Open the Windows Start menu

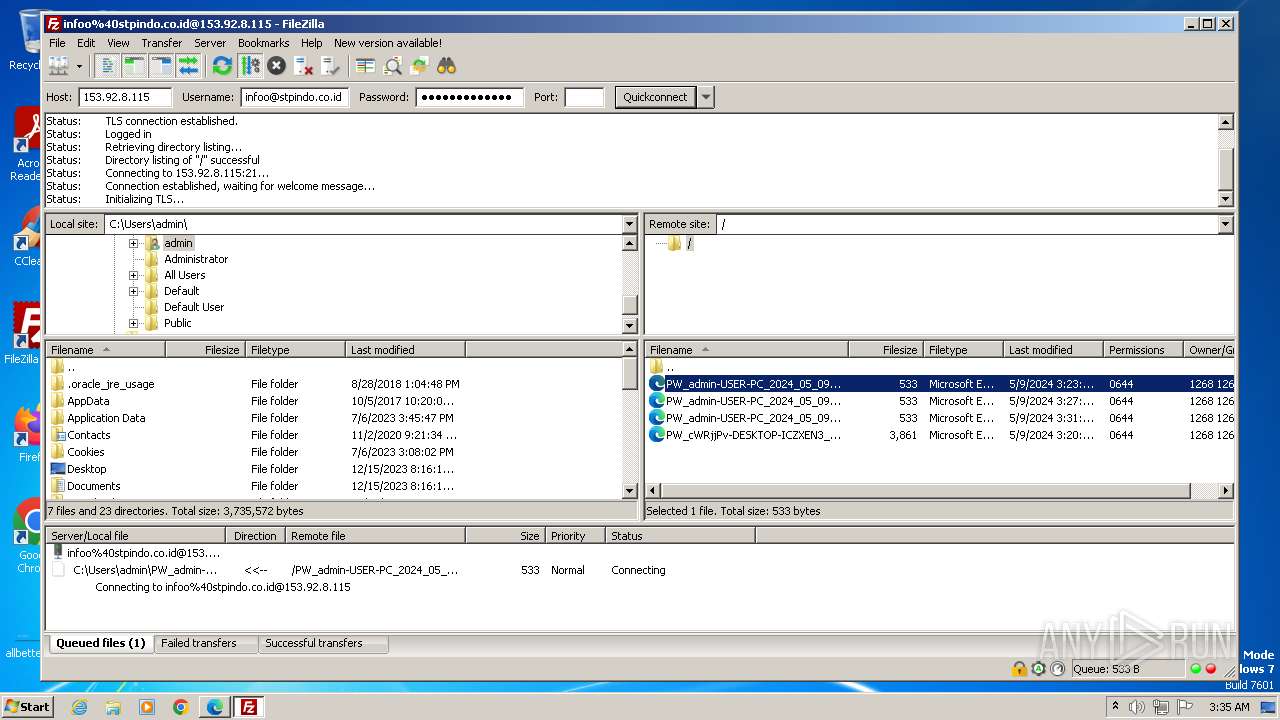click(x=27, y=707)
